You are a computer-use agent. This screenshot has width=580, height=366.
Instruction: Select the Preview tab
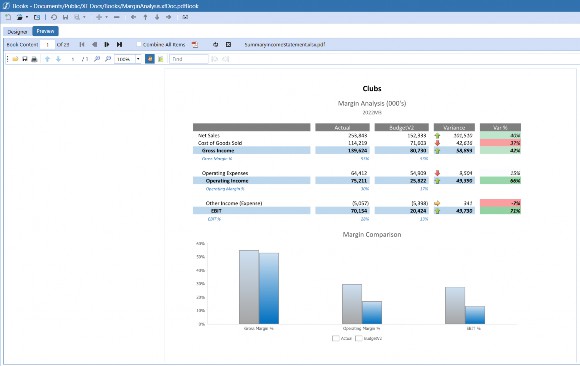pos(45,31)
